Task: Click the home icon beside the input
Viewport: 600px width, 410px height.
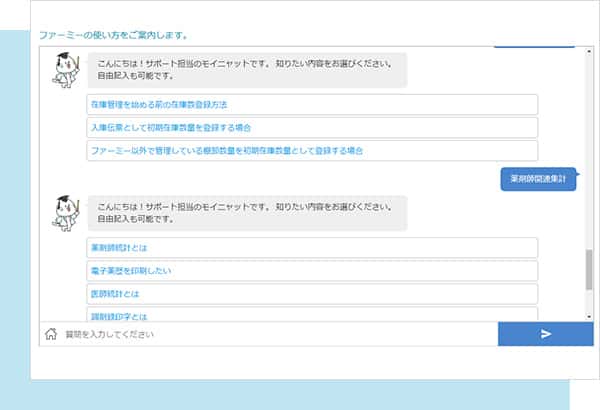Action: click(50, 334)
